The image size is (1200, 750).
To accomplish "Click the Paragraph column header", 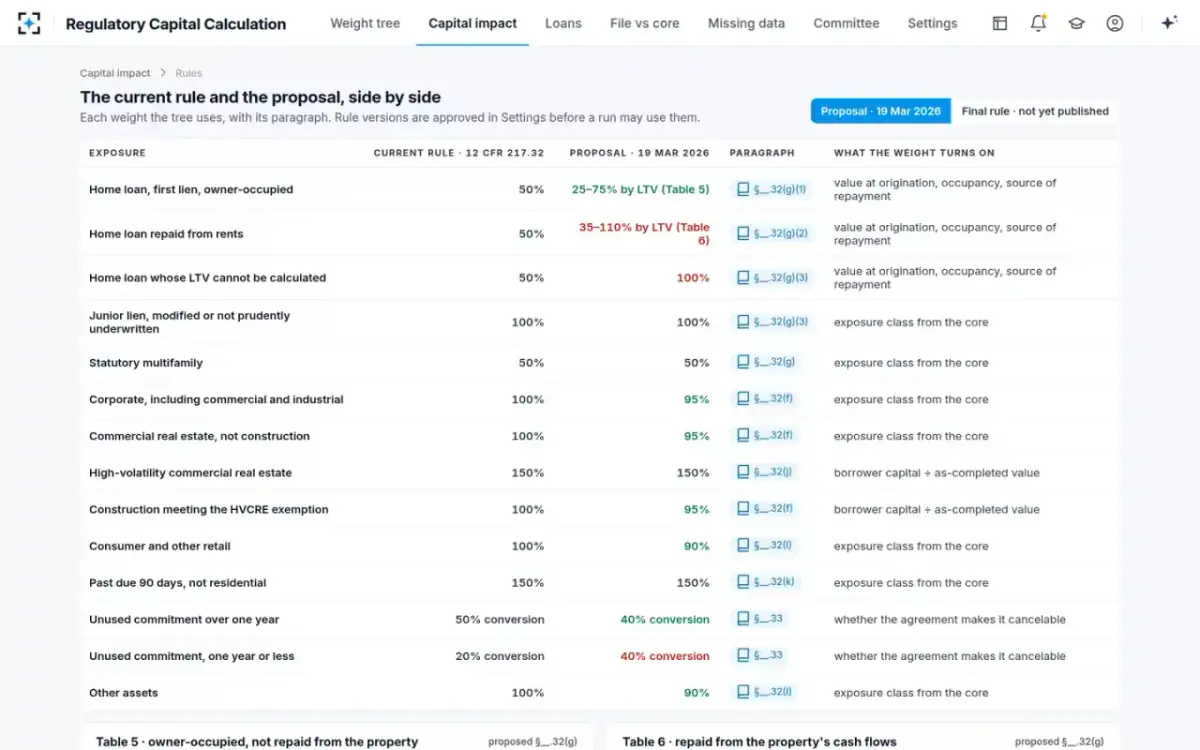I will point(762,153).
